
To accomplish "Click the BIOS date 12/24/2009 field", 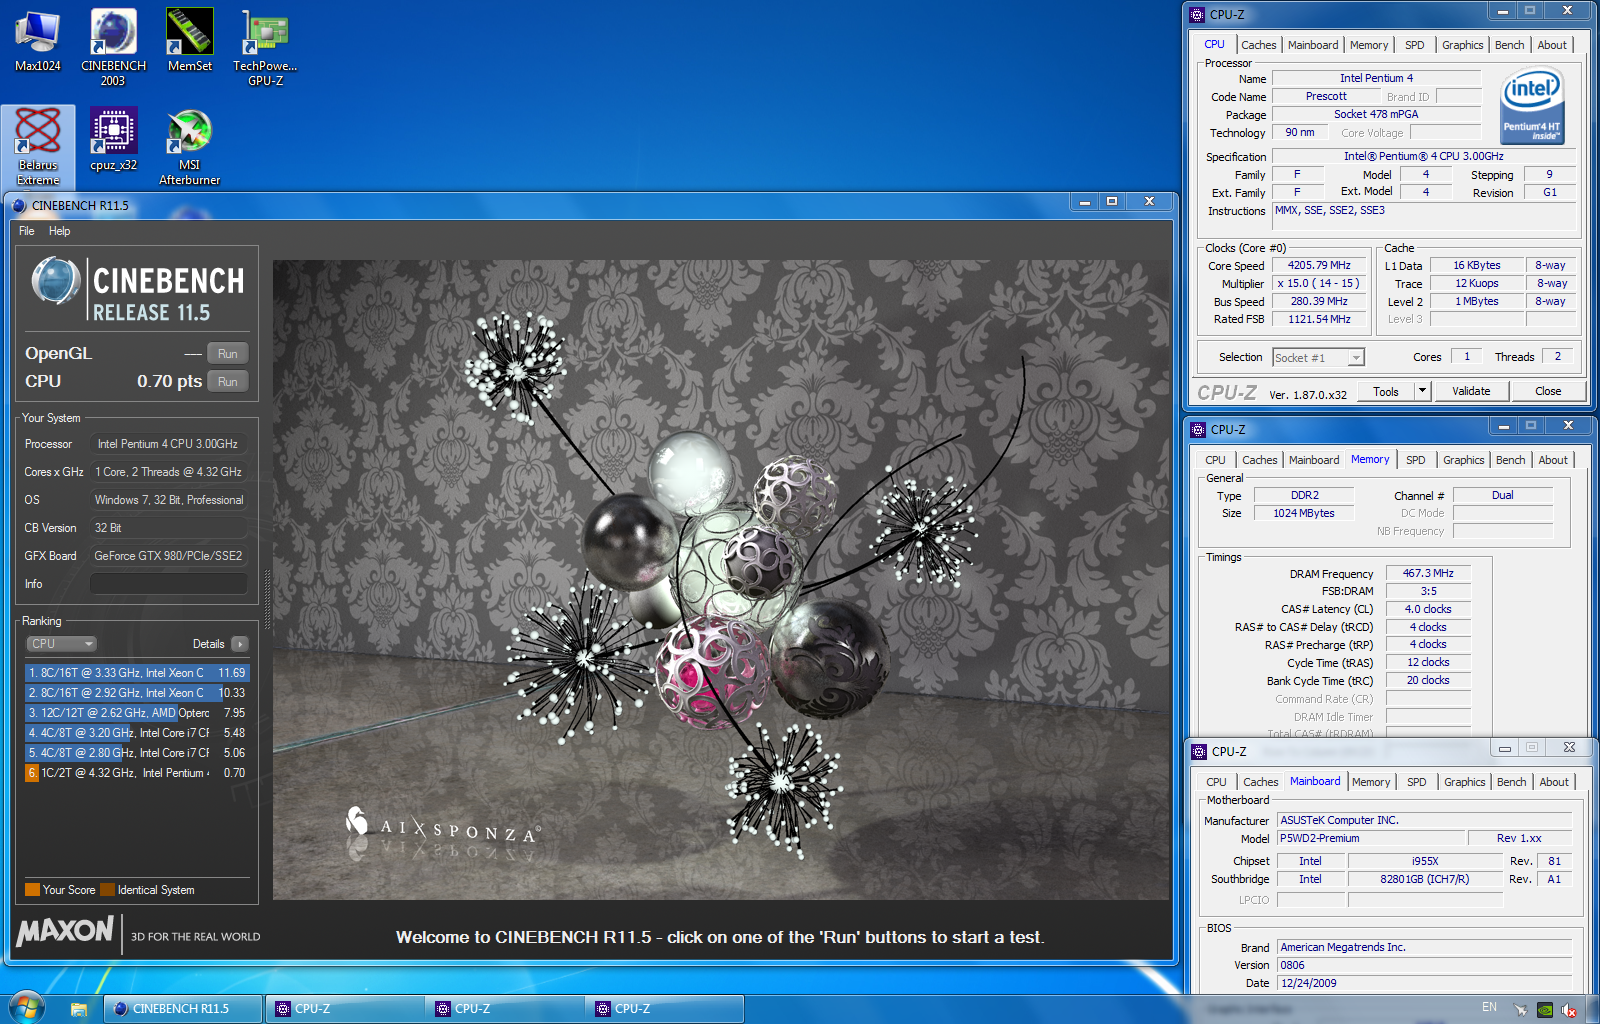I will pyautogui.click(x=1424, y=983).
